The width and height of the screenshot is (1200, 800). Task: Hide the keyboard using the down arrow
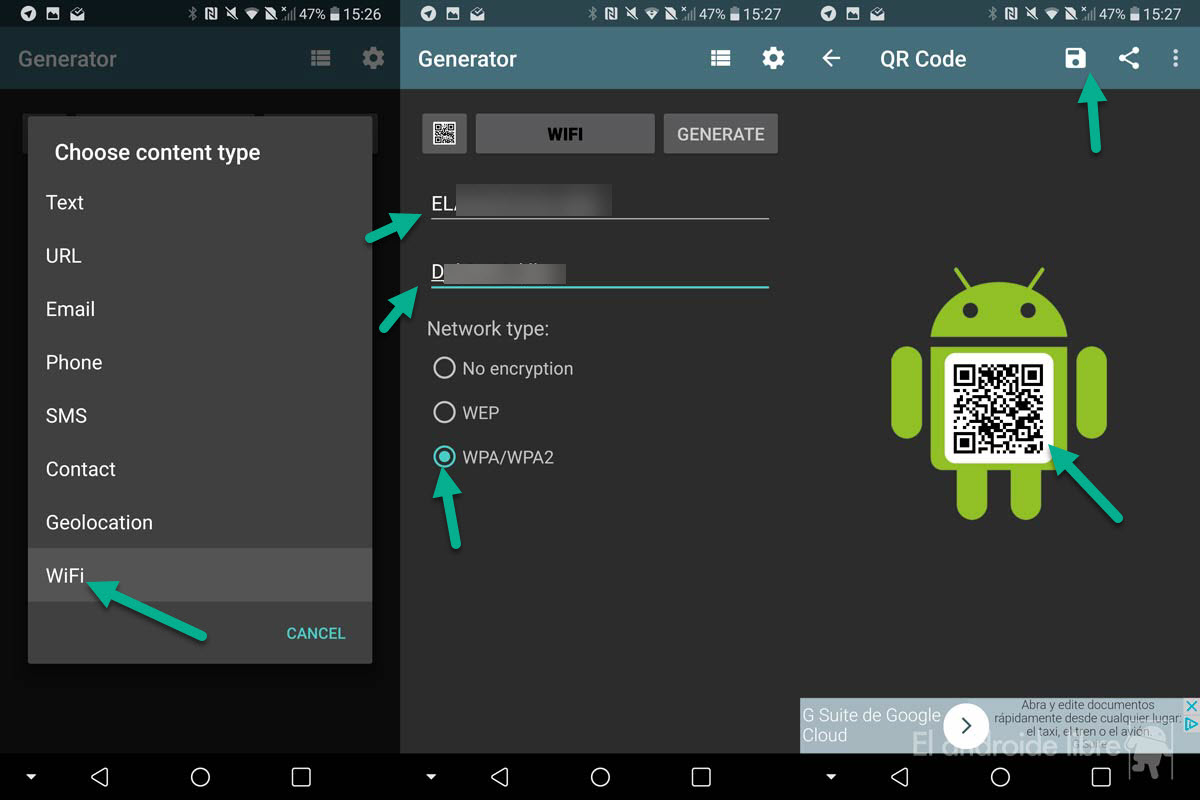pos(431,777)
